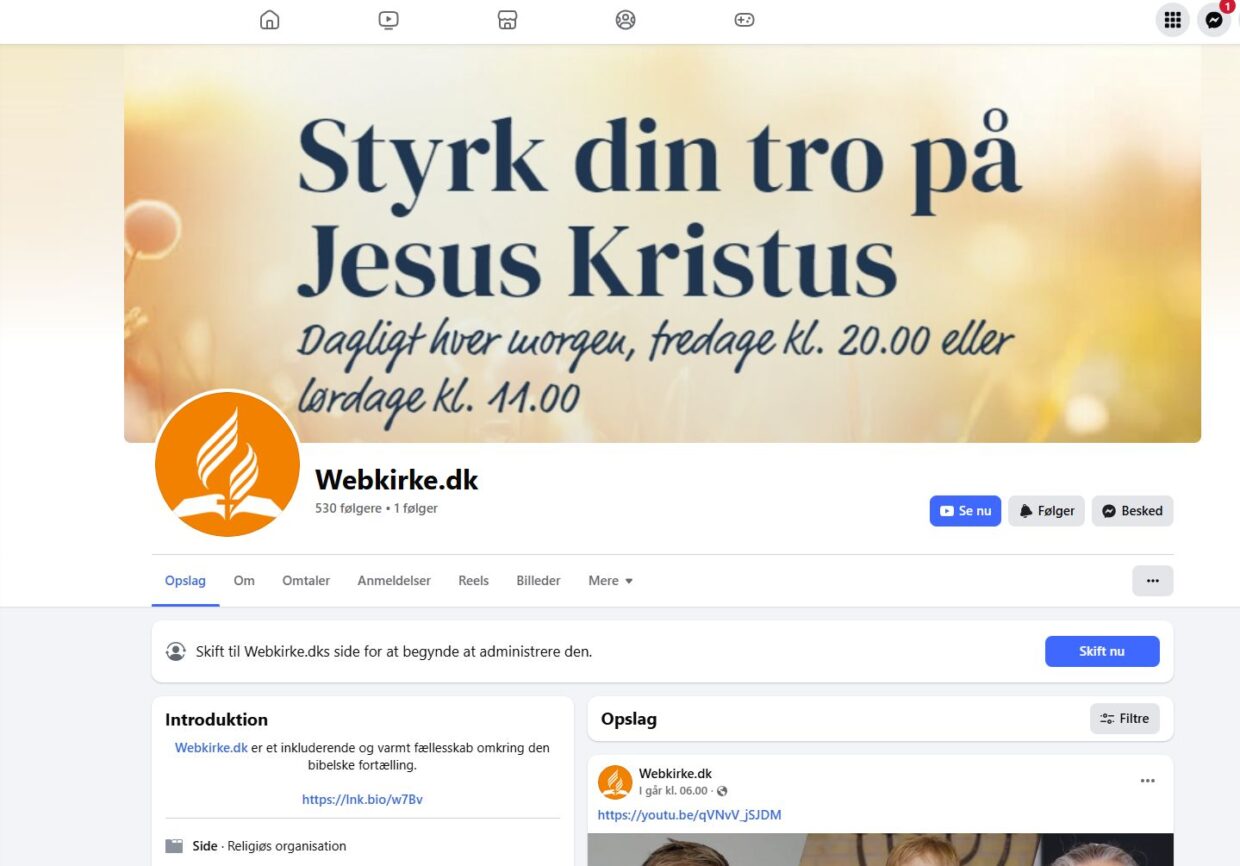Open the lnk.bio/w7Bv link
Viewport: 1240px width, 866px height.
[362, 800]
